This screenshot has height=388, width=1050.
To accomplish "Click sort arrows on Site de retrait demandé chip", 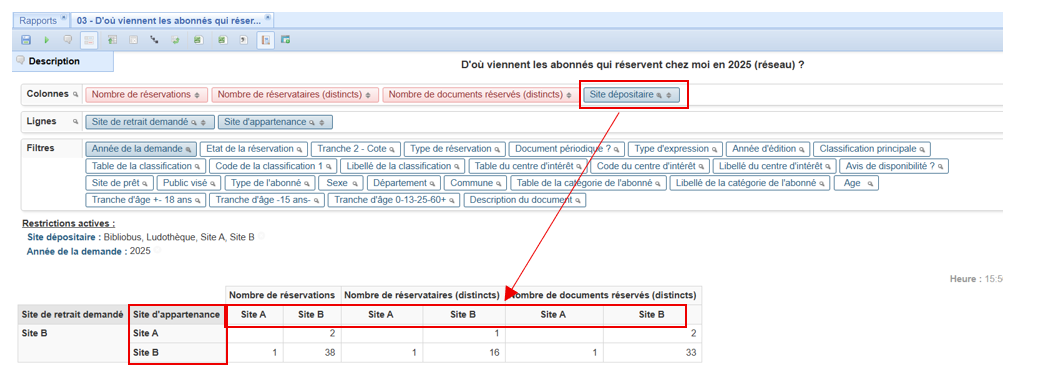I will [x=204, y=123].
